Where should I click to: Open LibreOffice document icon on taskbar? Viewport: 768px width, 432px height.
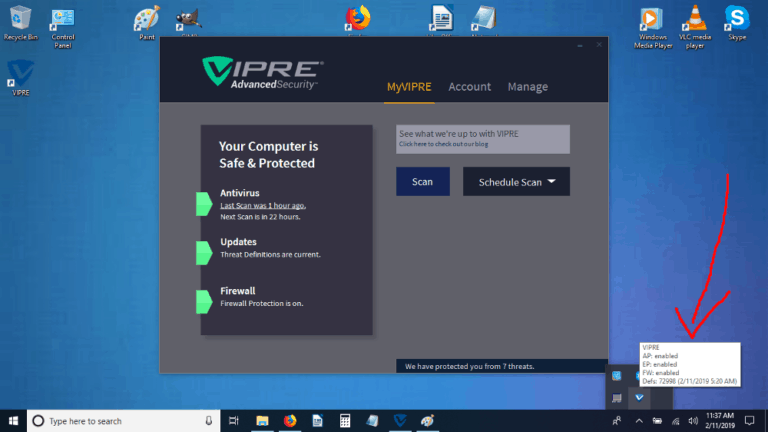[x=317, y=421]
